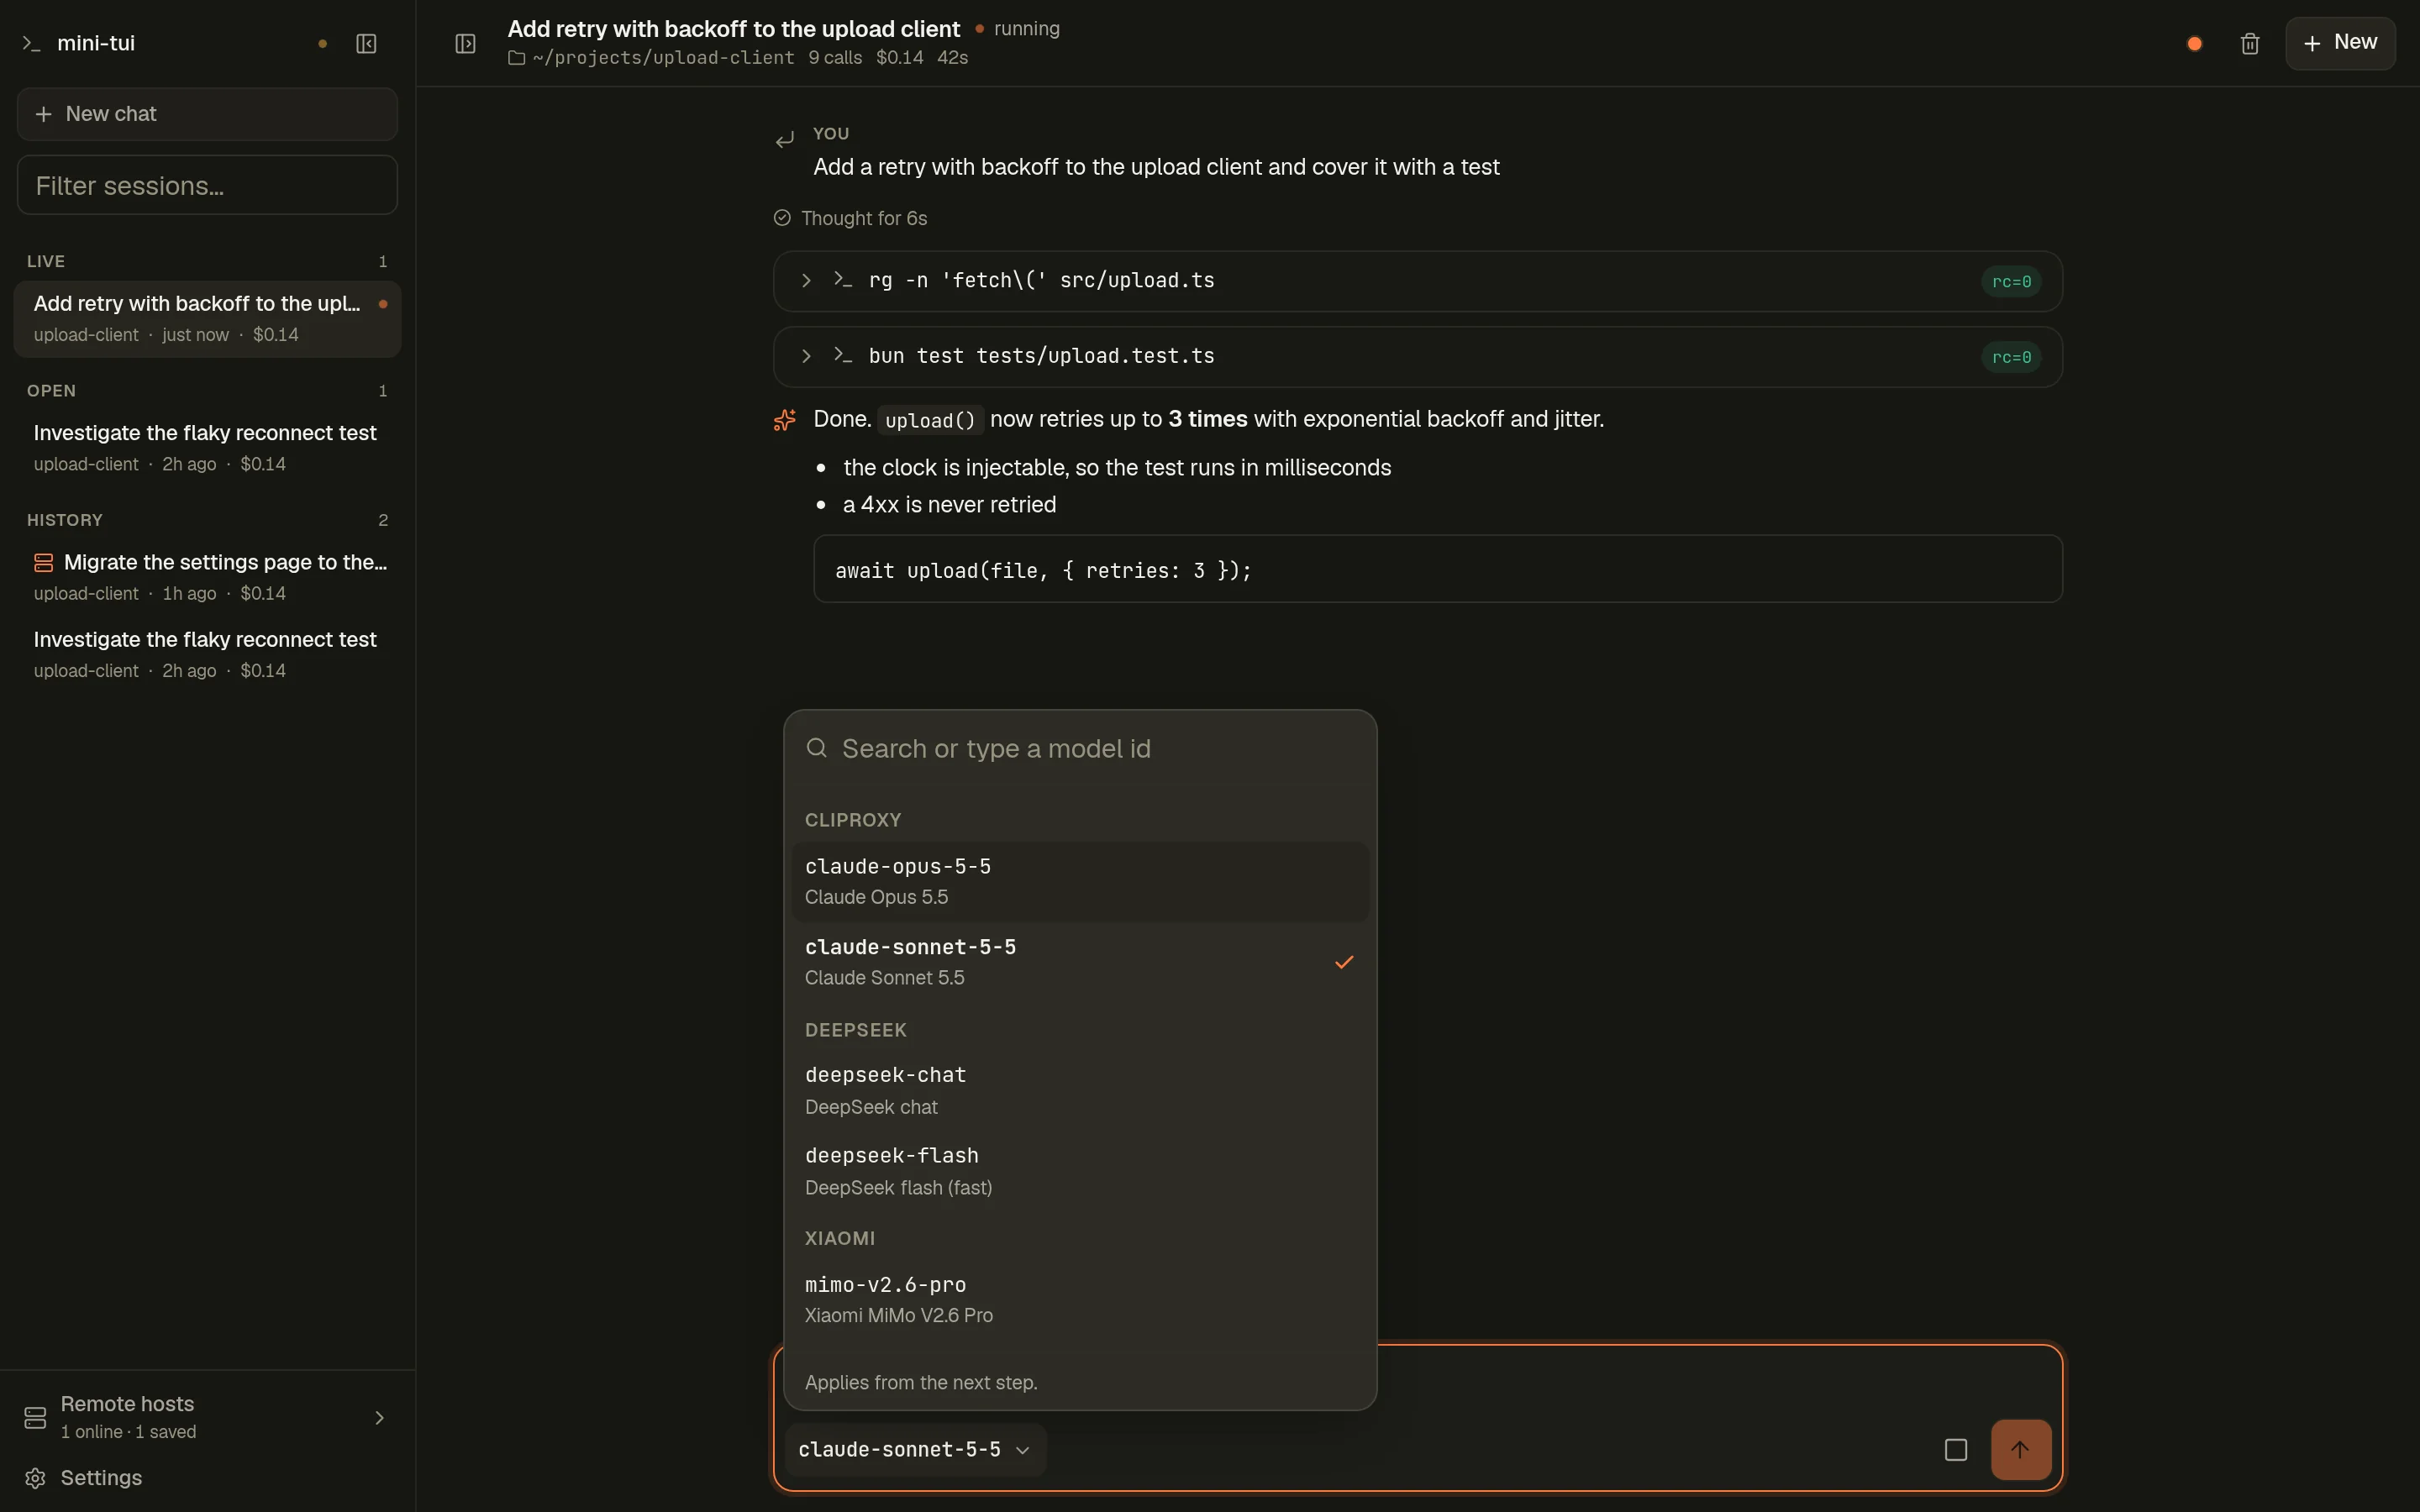Click the terminal prompt icon in bun test row
The image size is (2420, 1512).
[843, 356]
